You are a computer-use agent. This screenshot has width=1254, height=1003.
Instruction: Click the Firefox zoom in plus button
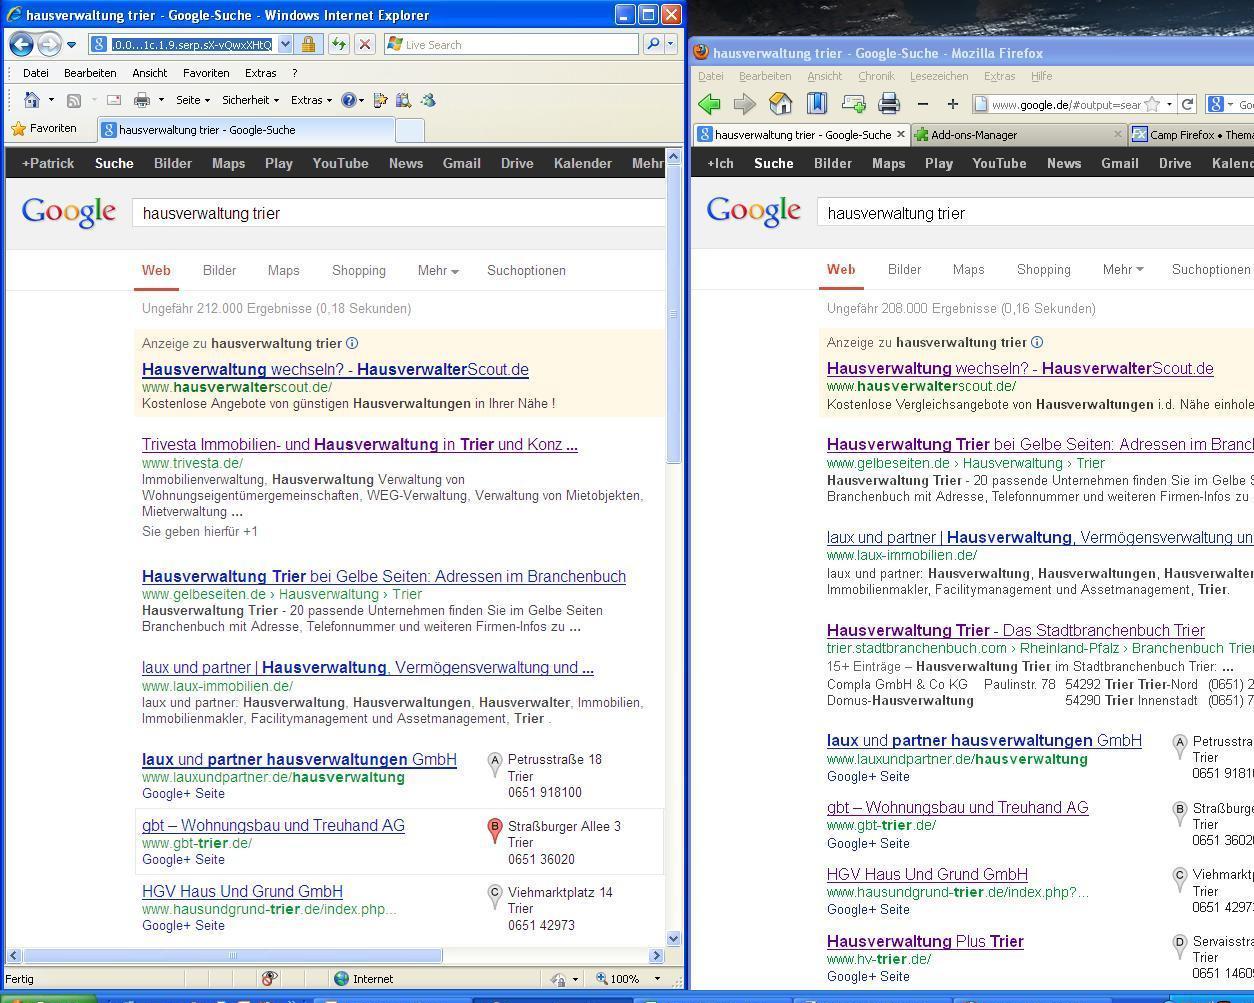point(952,104)
